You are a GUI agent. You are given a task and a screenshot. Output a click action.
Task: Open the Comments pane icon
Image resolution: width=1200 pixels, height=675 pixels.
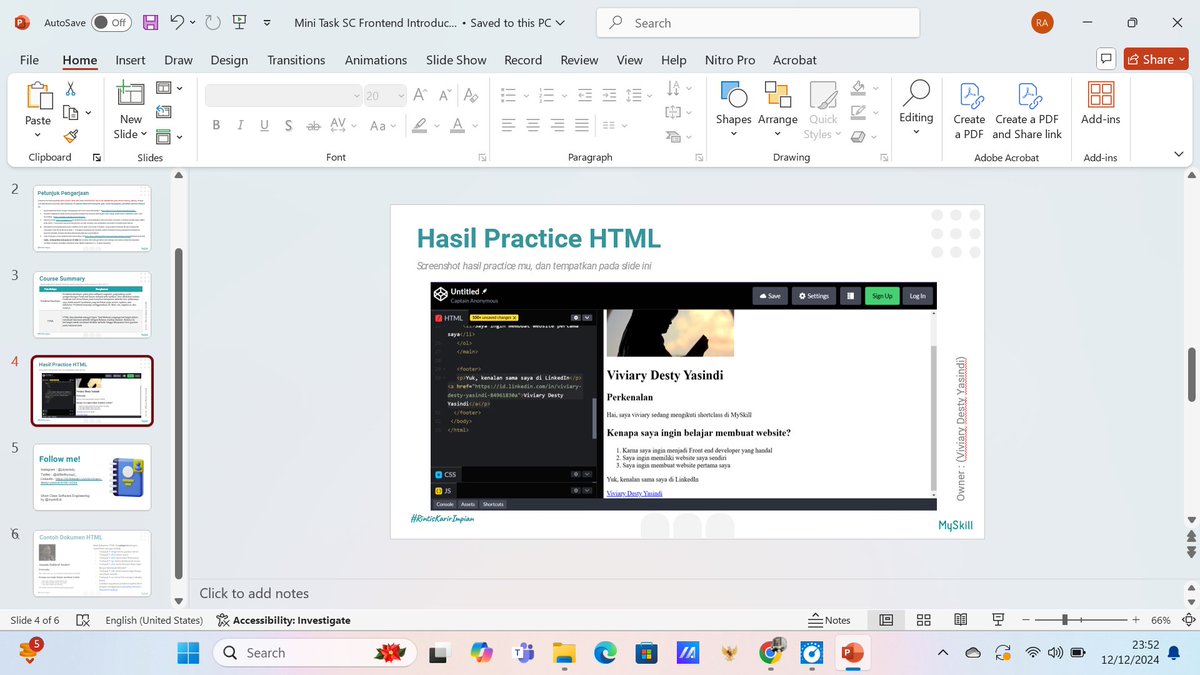pyautogui.click(x=1105, y=59)
